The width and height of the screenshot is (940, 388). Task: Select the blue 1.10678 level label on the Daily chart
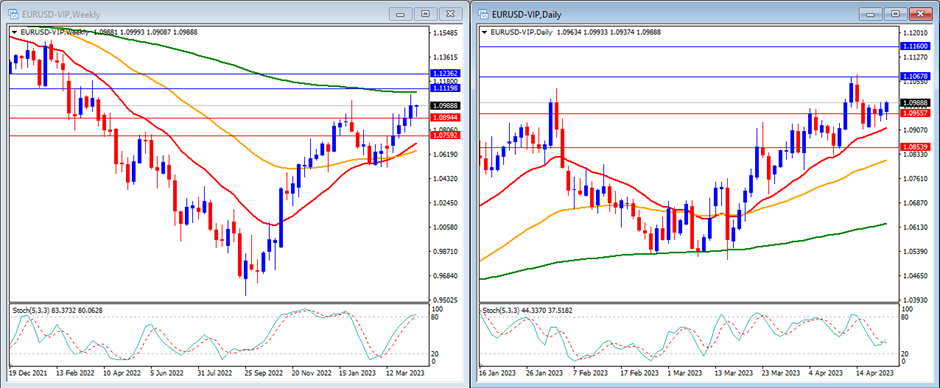915,76
